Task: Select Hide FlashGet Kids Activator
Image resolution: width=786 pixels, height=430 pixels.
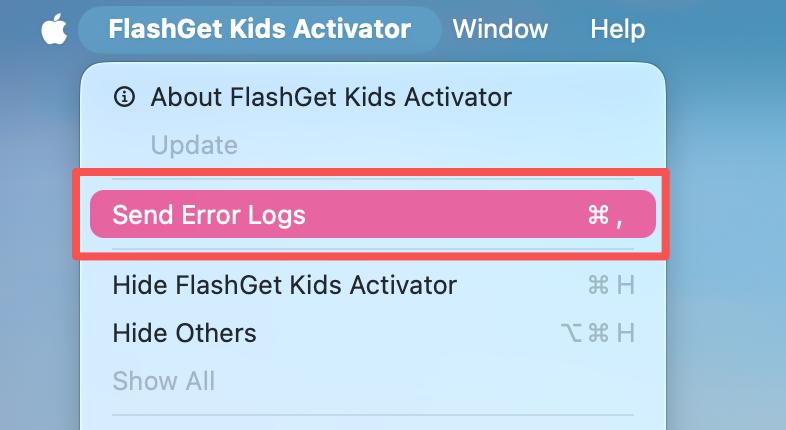Action: tap(284, 285)
